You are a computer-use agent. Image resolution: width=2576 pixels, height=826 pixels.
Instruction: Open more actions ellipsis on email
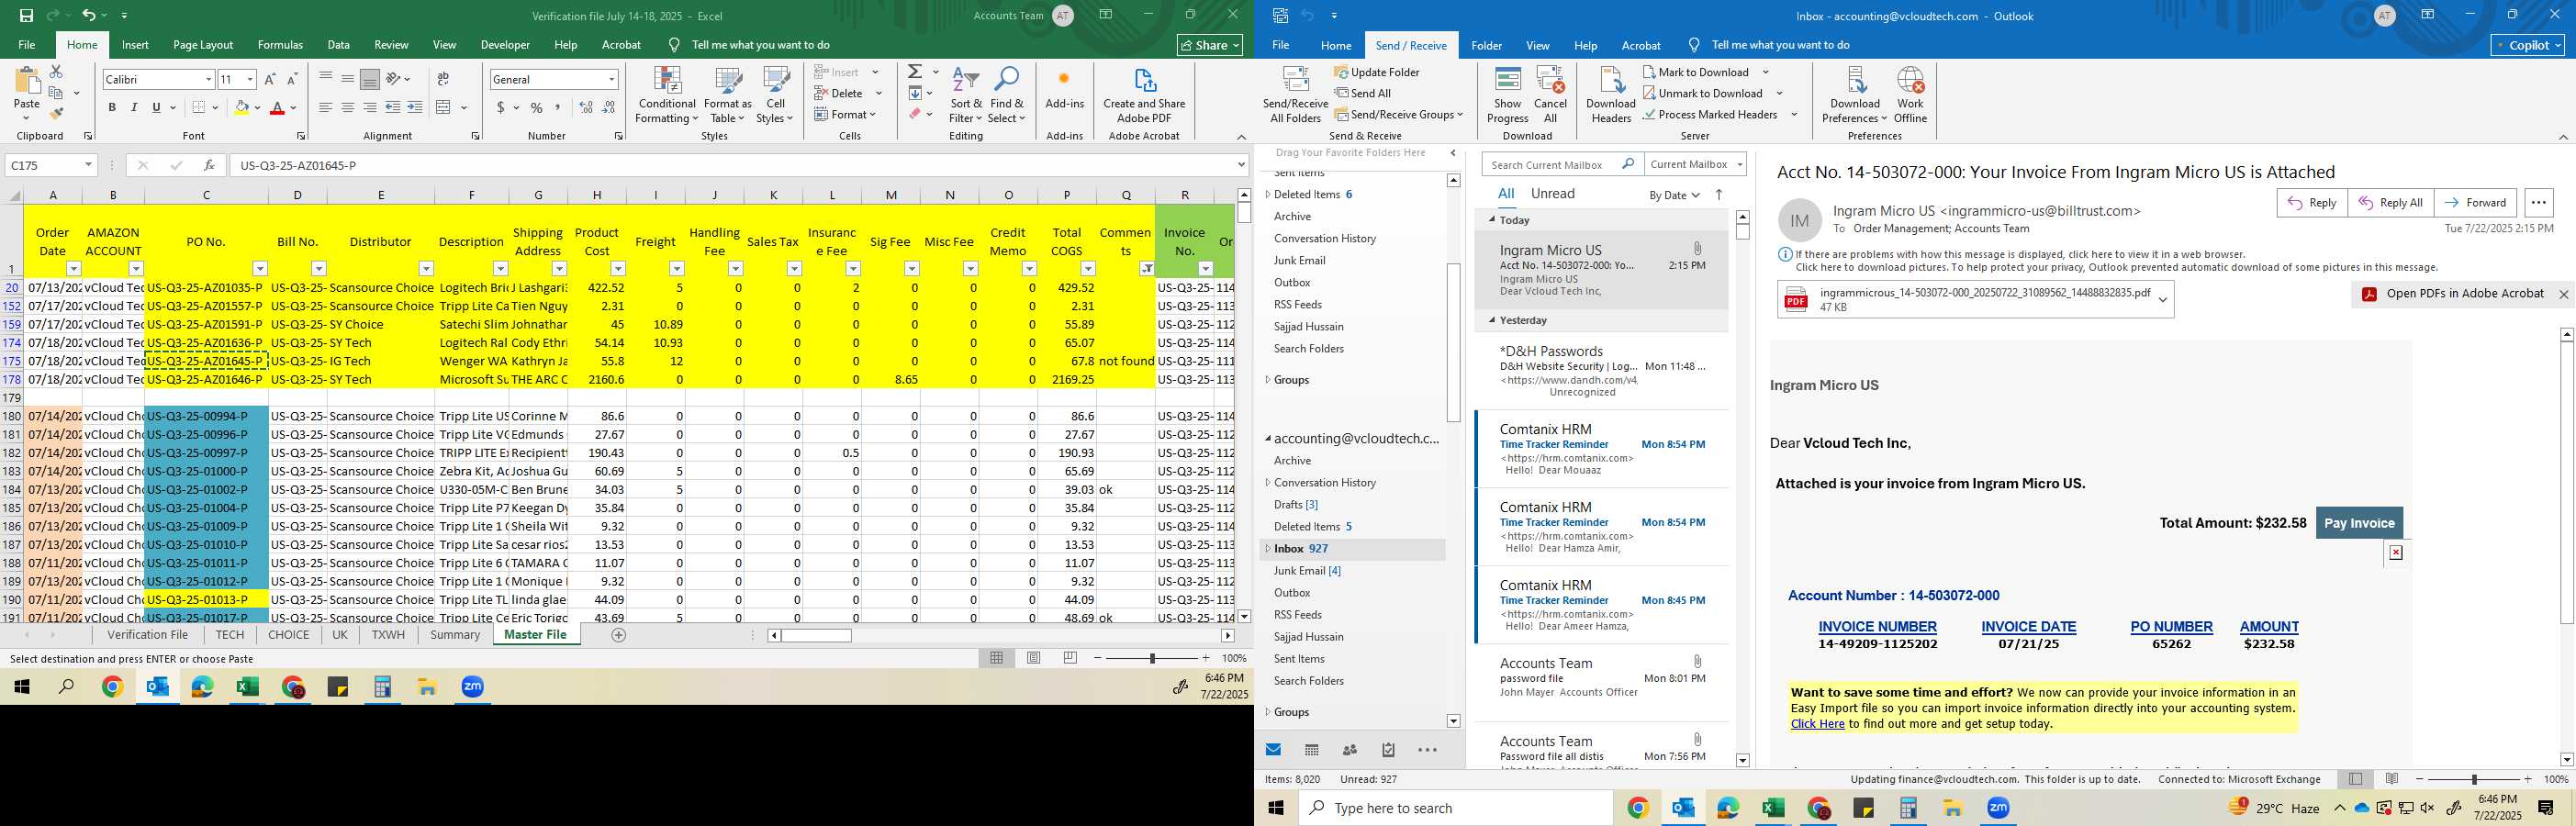[x=2538, y=203]
